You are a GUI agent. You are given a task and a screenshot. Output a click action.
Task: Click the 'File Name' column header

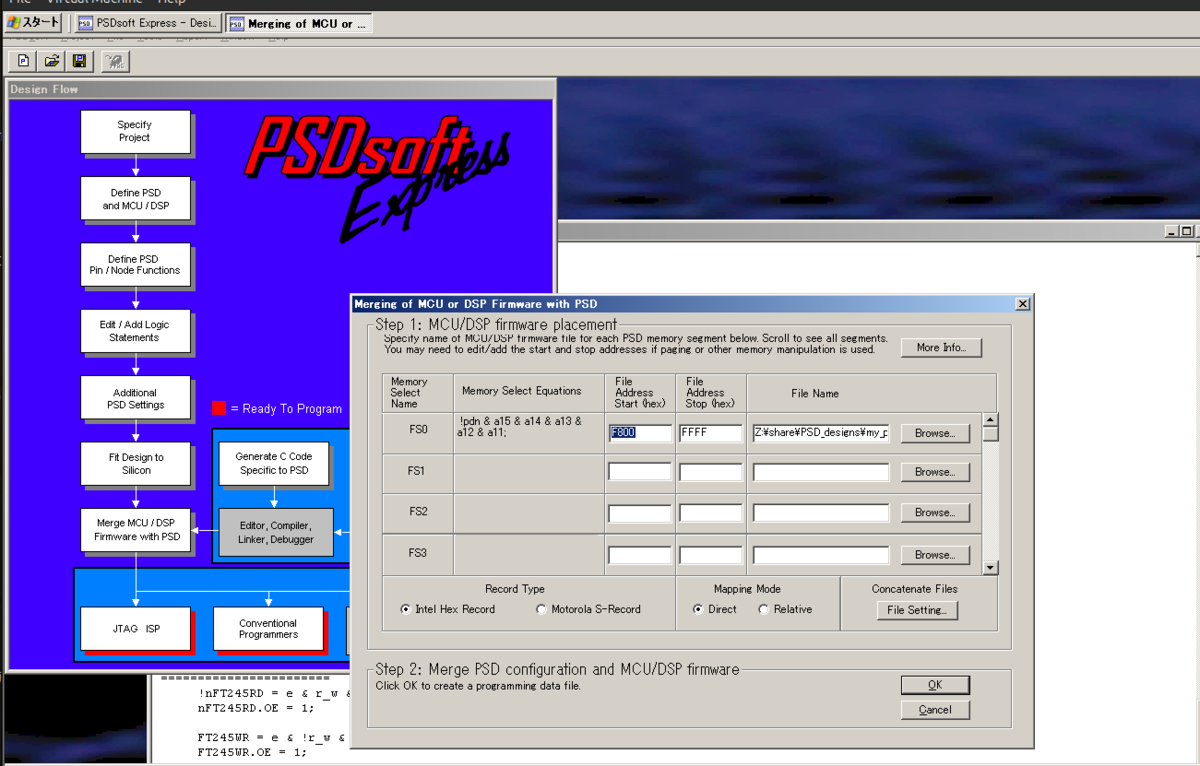point(815,393)
